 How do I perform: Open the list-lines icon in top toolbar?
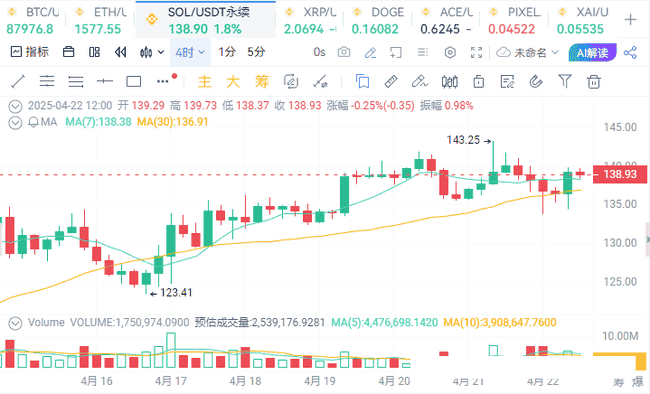click(422, 52)
